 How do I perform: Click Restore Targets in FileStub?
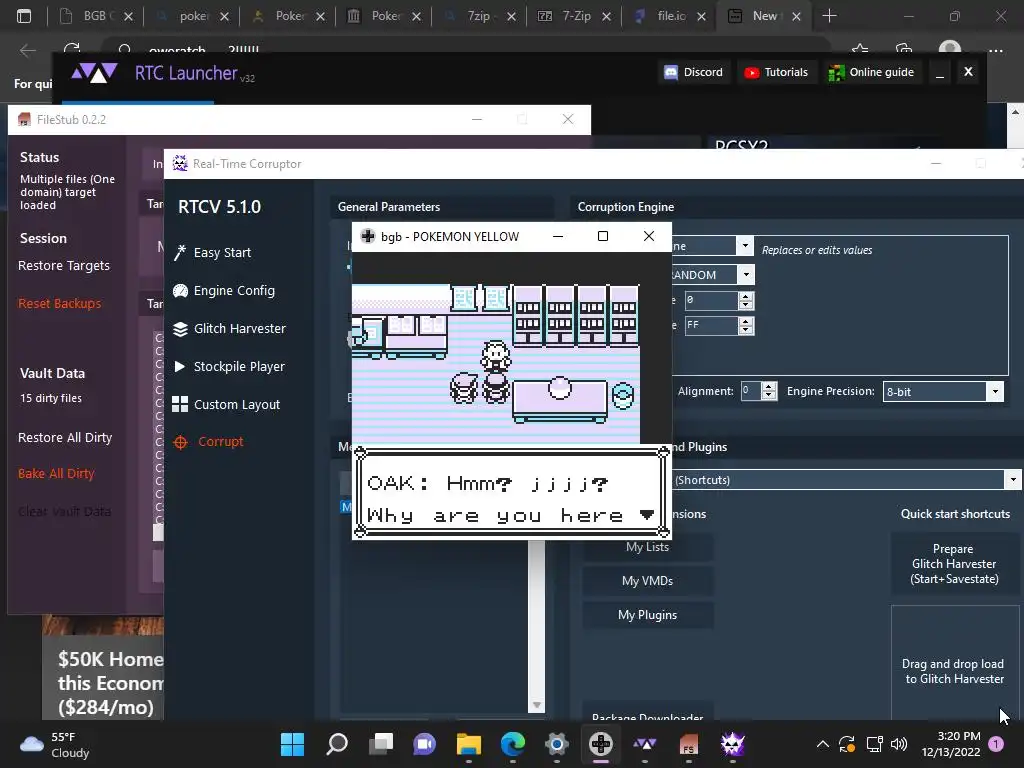pyautogui.click(x=64, y=266)
